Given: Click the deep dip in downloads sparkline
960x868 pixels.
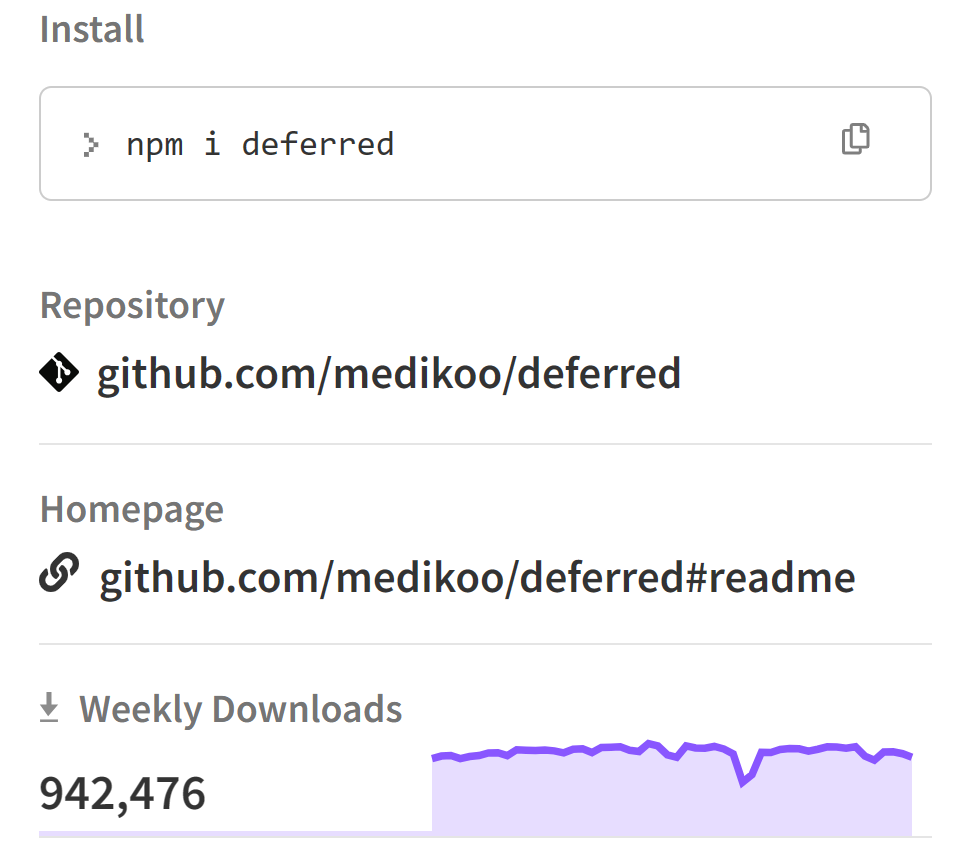Looking at the screenshot, I should click(743, 782).
